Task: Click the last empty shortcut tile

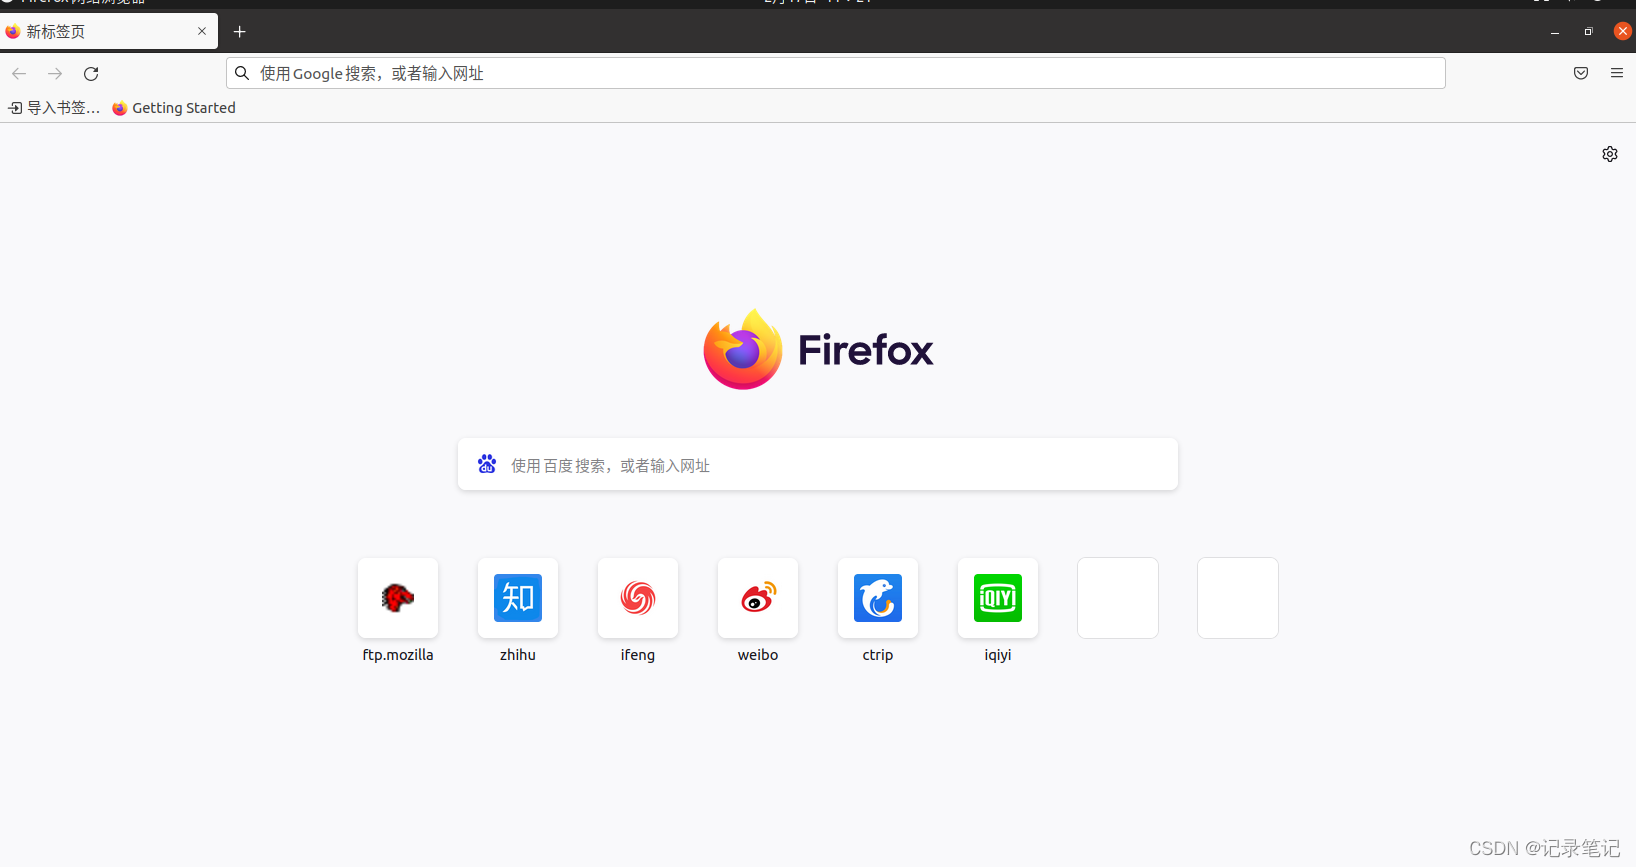Action: click(1238, 598)
